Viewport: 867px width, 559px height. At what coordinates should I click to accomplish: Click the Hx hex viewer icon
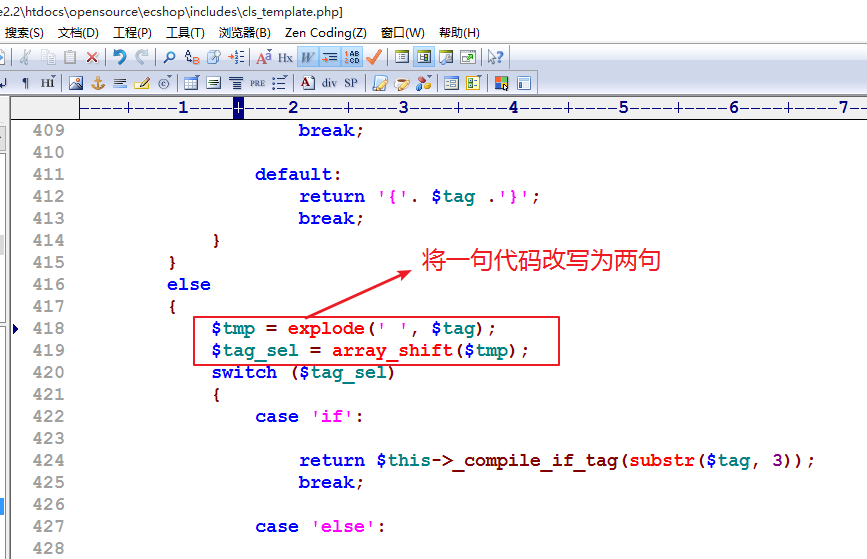point(285,57)
